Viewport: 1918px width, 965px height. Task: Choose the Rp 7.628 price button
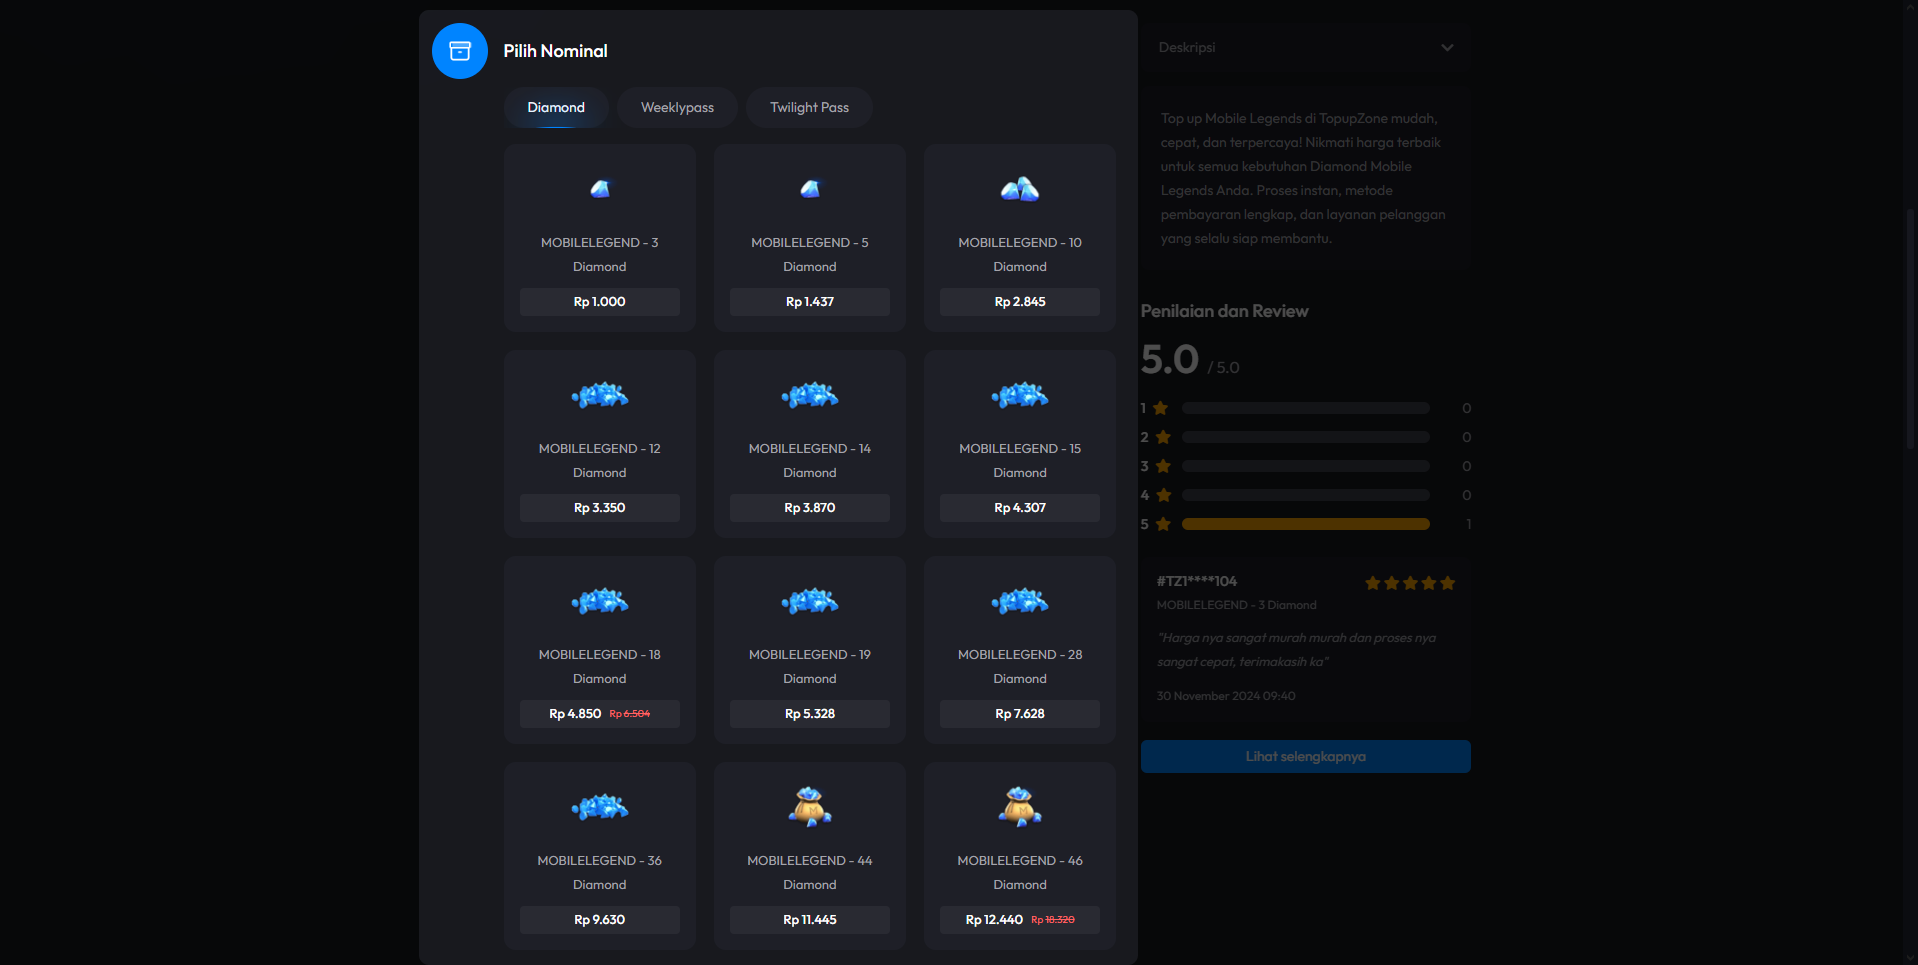tap(1020, 714)
